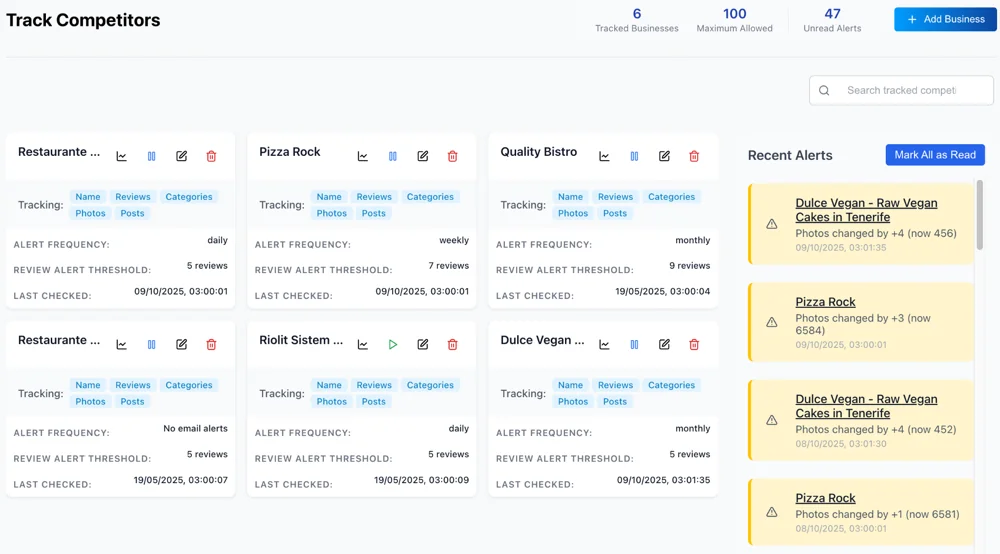The image size is (1000, 554).
Task: Pause tracking on the Pizza Rock card
Action: click(393, 156)
